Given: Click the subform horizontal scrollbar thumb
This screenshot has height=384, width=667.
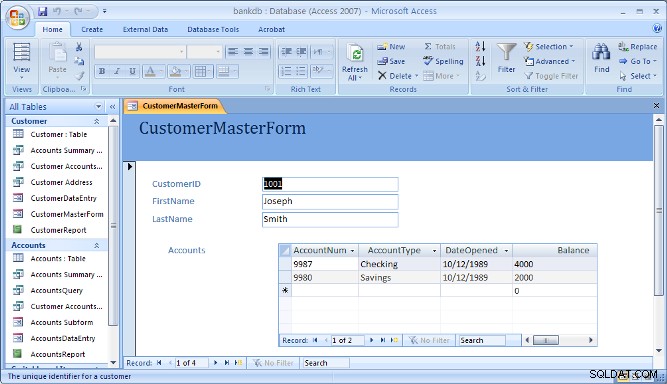Looking at the screenshot, I should pos(546,340).
